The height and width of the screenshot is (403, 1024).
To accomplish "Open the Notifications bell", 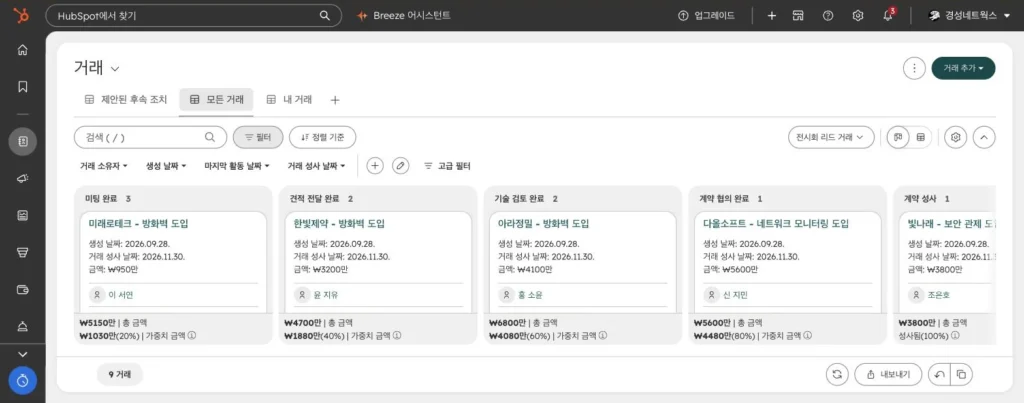I will click(888, 16).
